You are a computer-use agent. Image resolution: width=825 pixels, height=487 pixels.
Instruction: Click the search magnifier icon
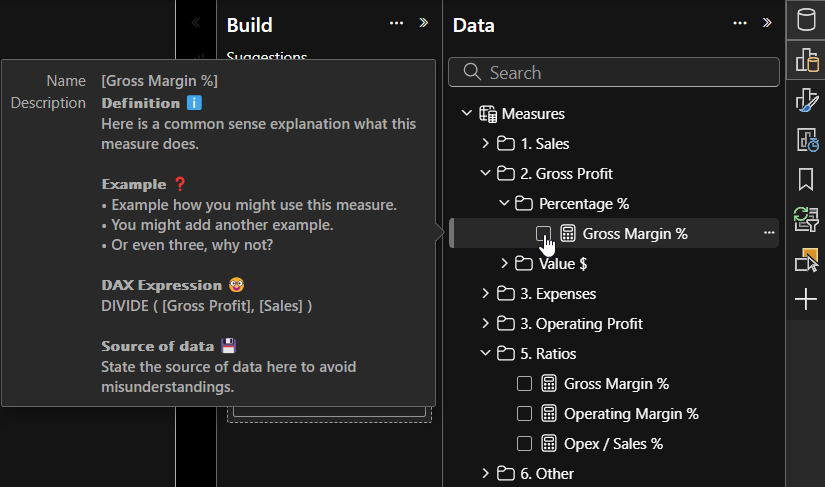(472, 72)
